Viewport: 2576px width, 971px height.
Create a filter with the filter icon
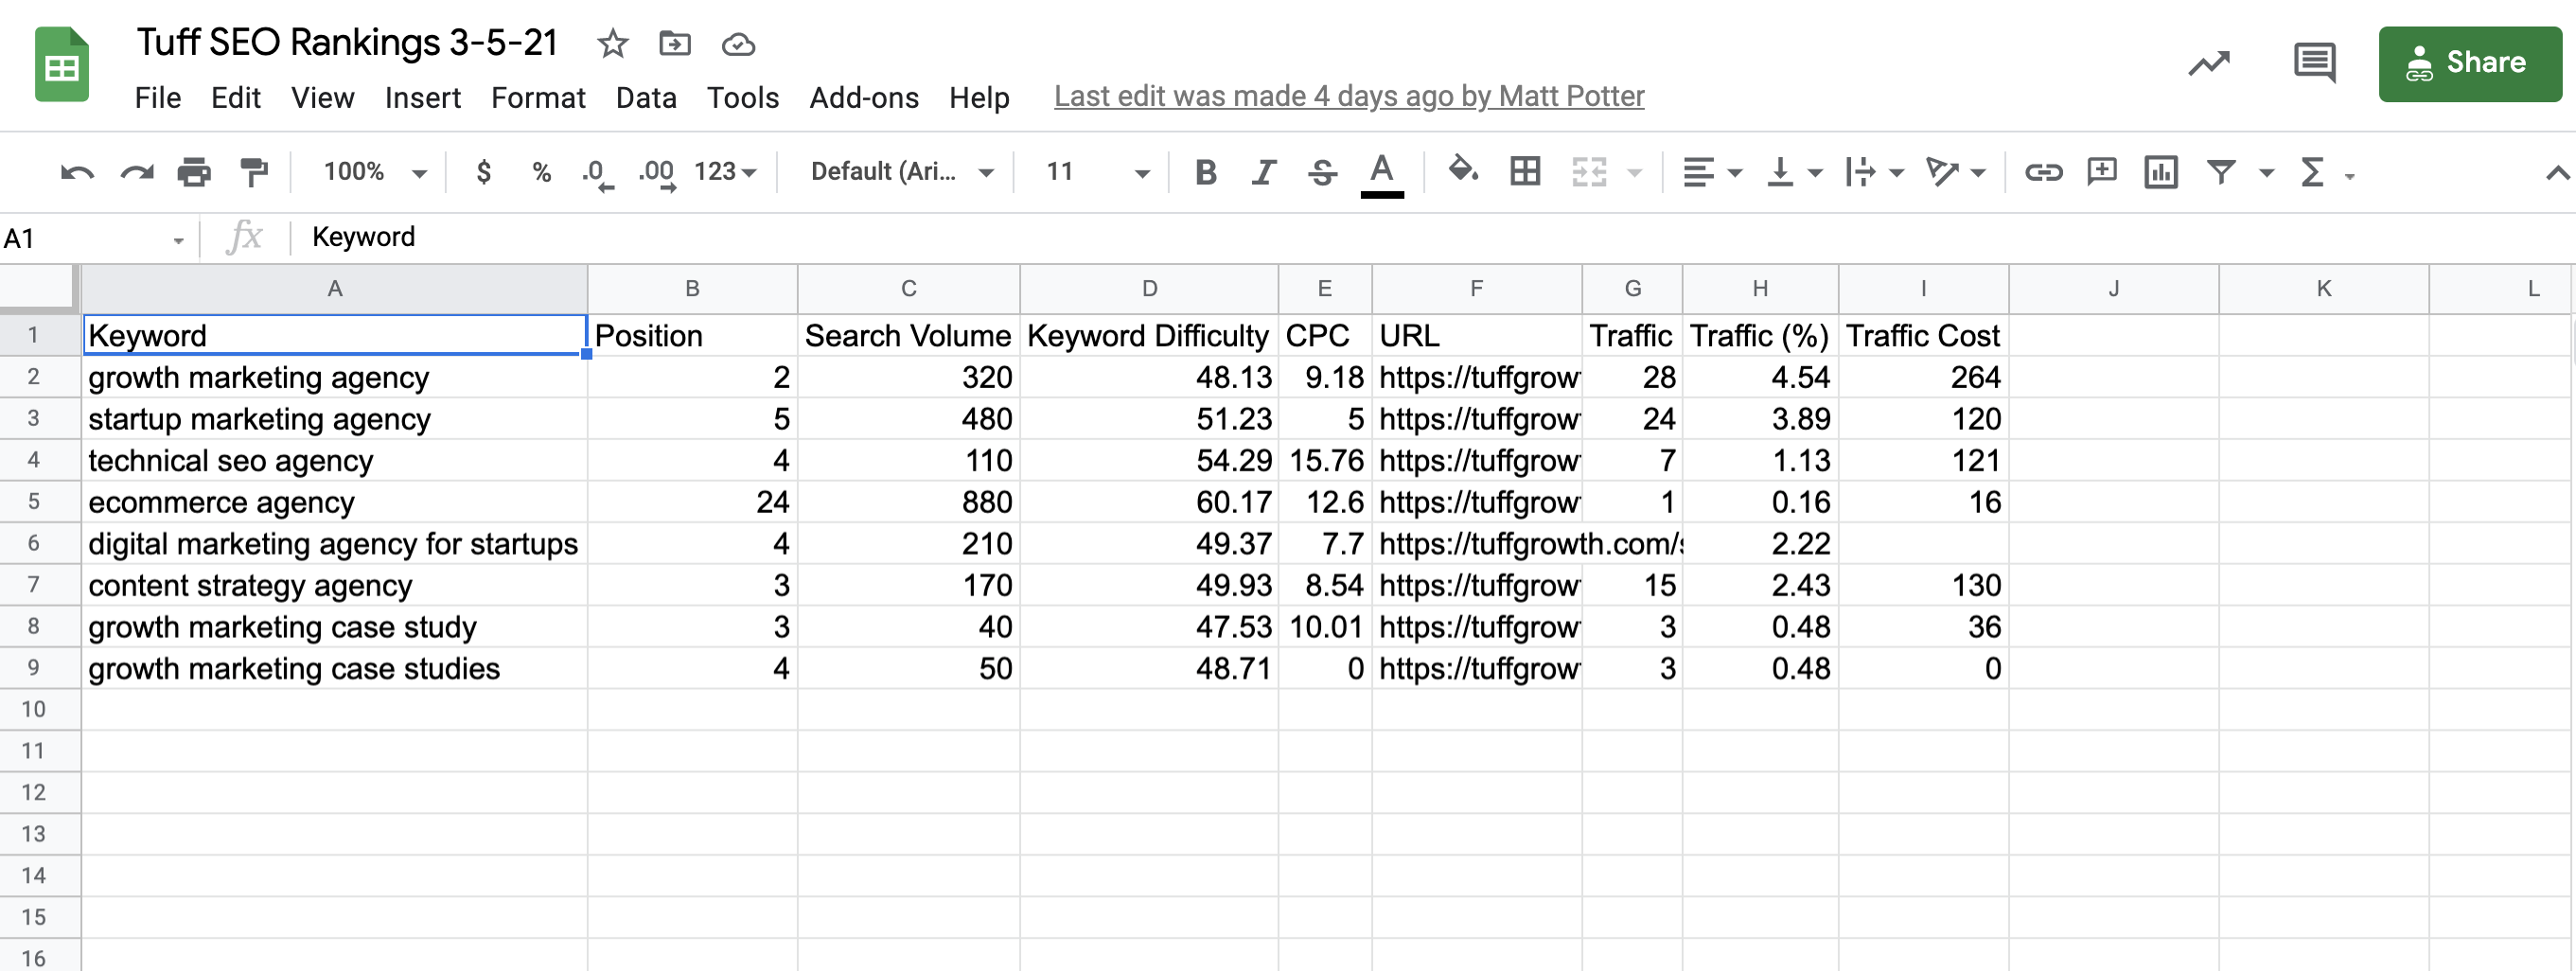[2220, 171]
